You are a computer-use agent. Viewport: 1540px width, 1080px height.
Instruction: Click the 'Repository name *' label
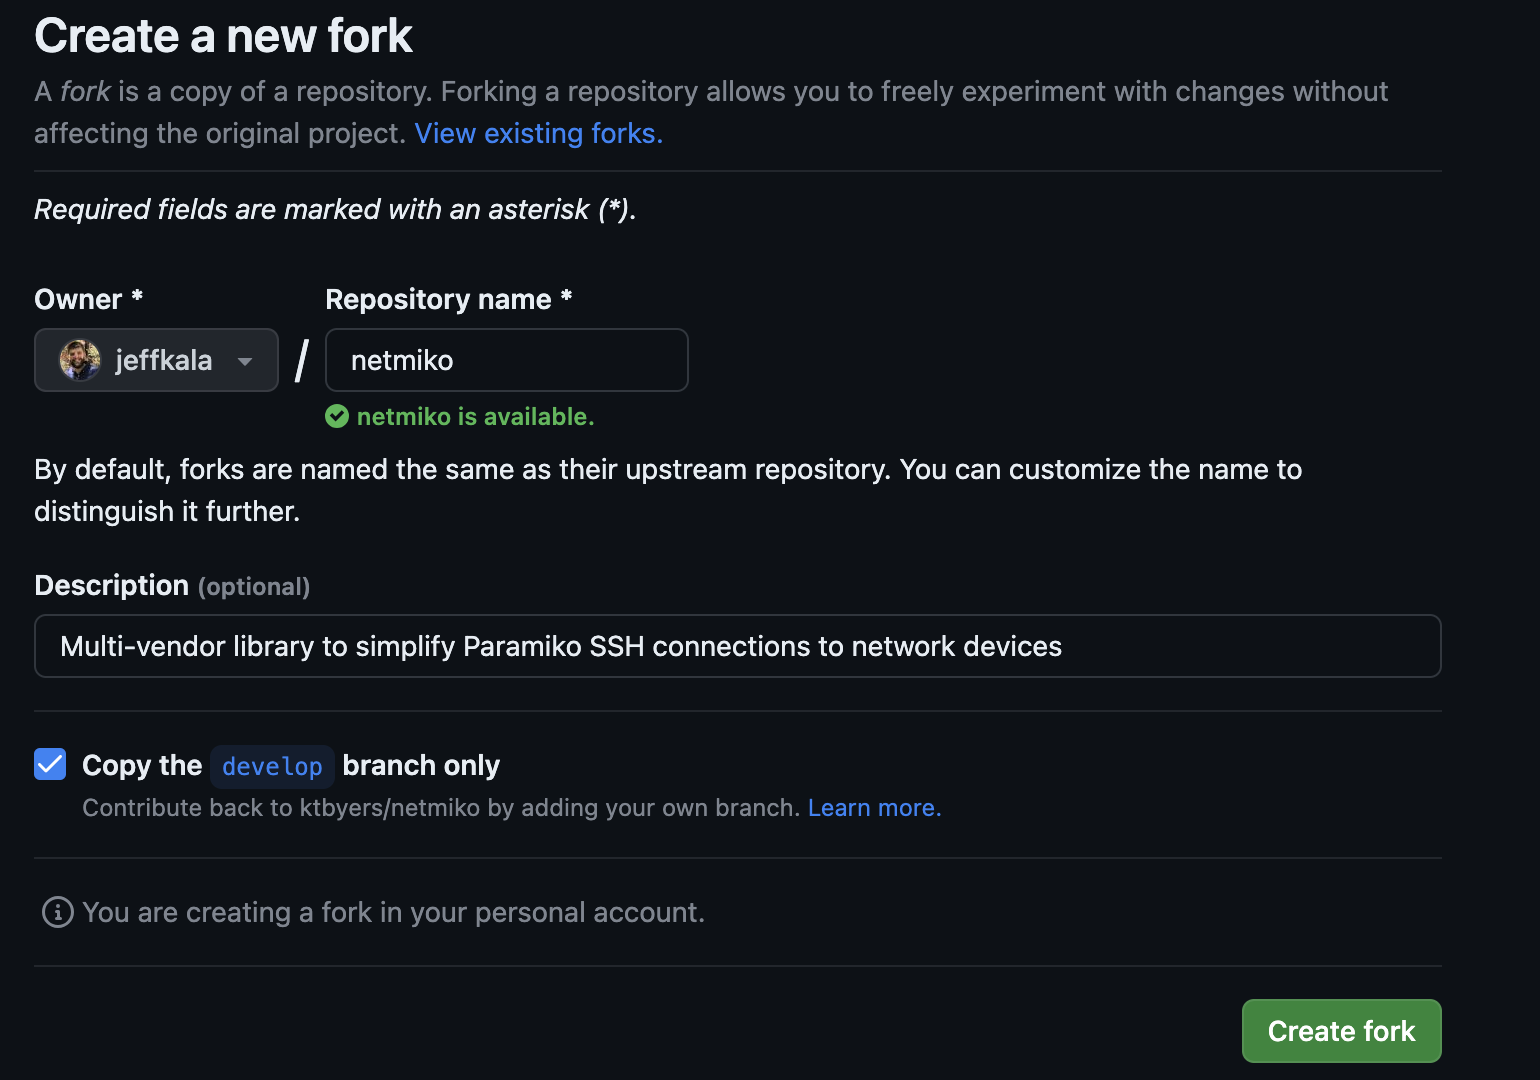[x=449, y=299]
